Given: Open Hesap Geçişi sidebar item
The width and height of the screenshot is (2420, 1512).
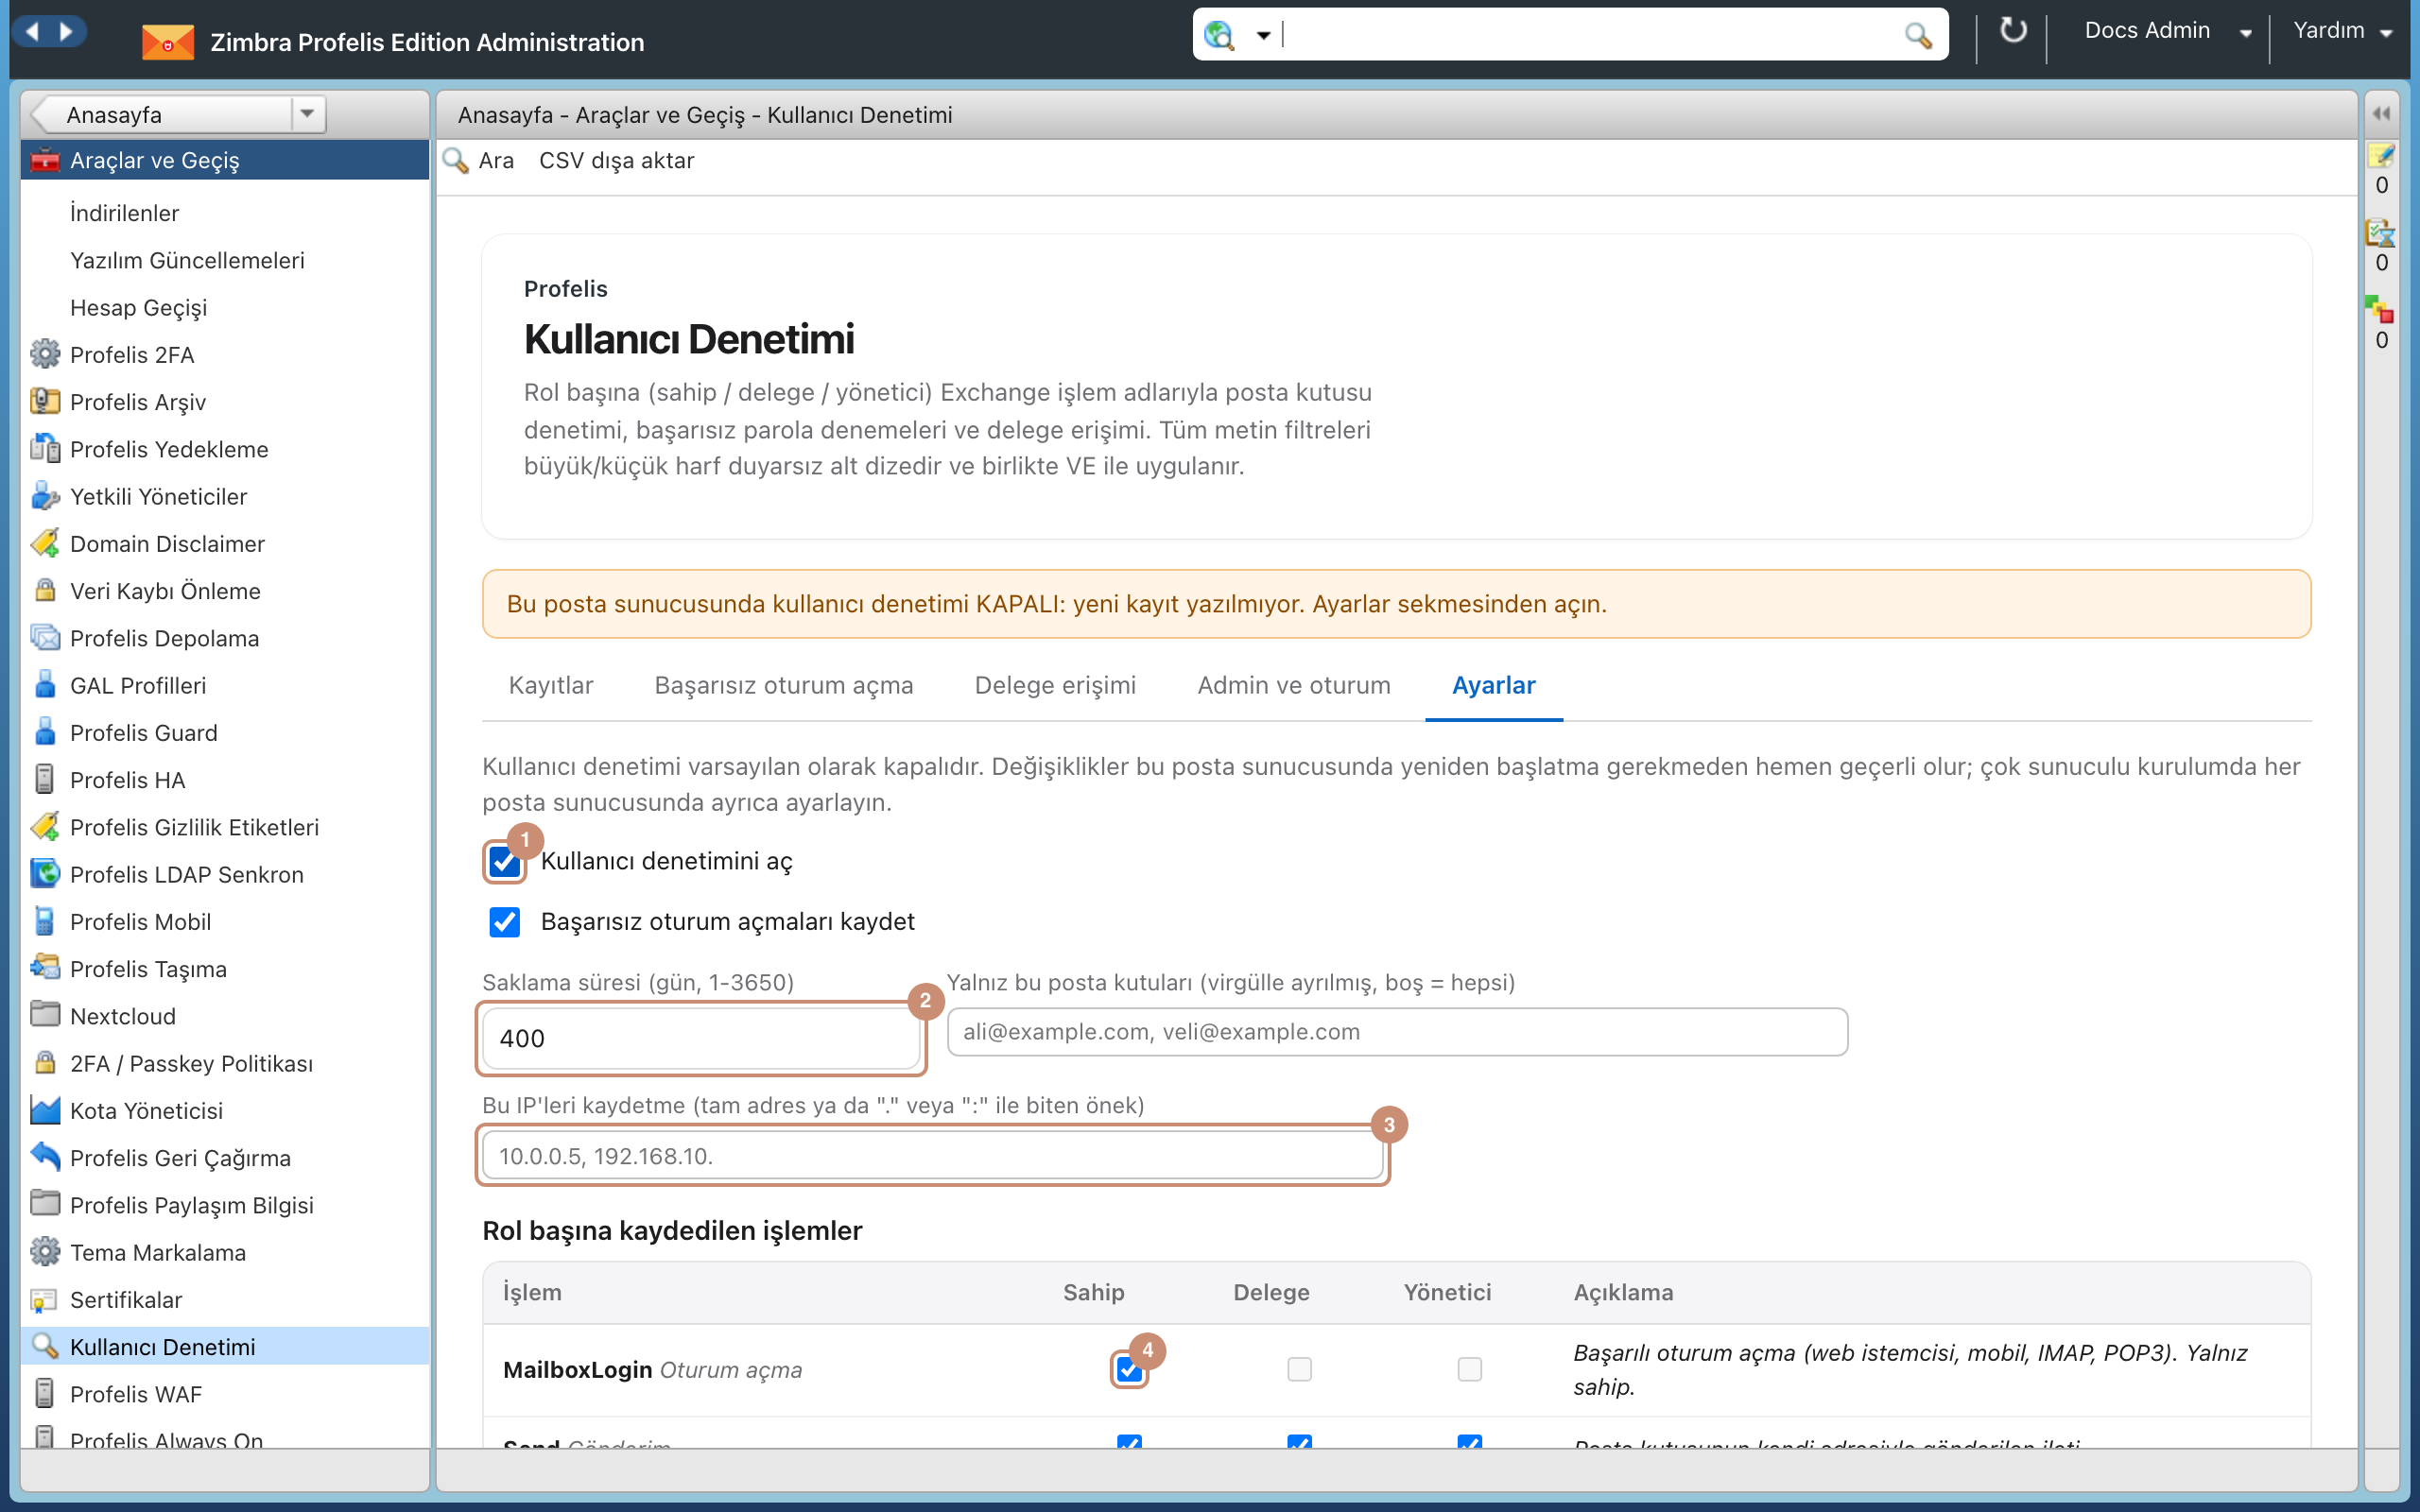Looking at the screenshot, I should 225,307.
